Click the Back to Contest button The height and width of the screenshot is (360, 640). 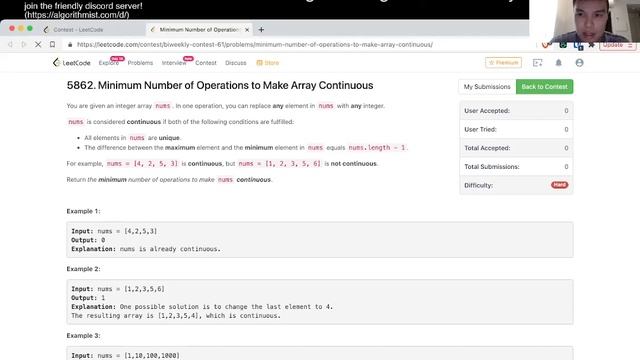[x=544, y=87]
